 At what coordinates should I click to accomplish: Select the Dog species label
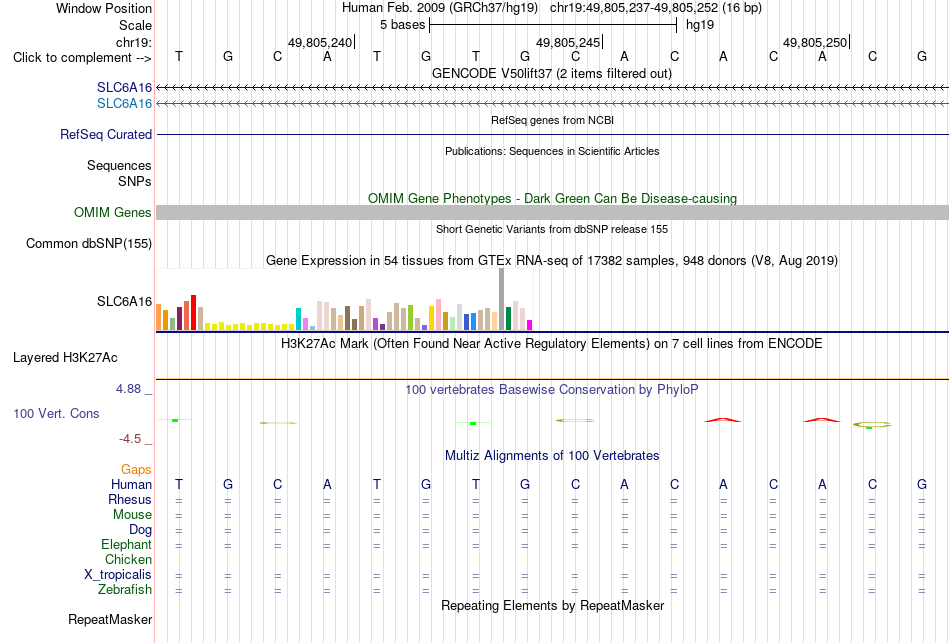click(141, 530)
